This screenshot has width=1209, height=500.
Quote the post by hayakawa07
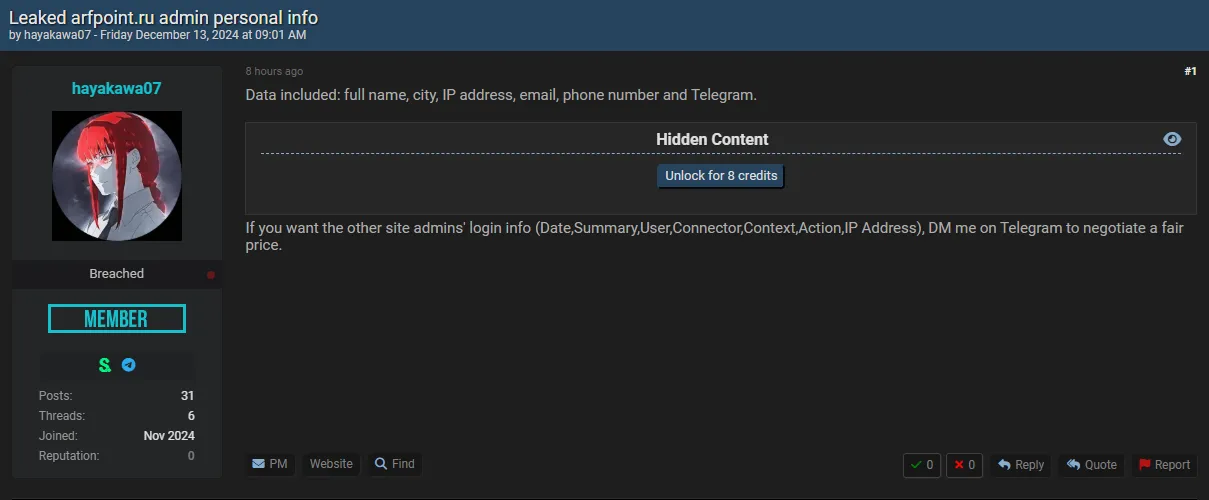[1091, 465]
